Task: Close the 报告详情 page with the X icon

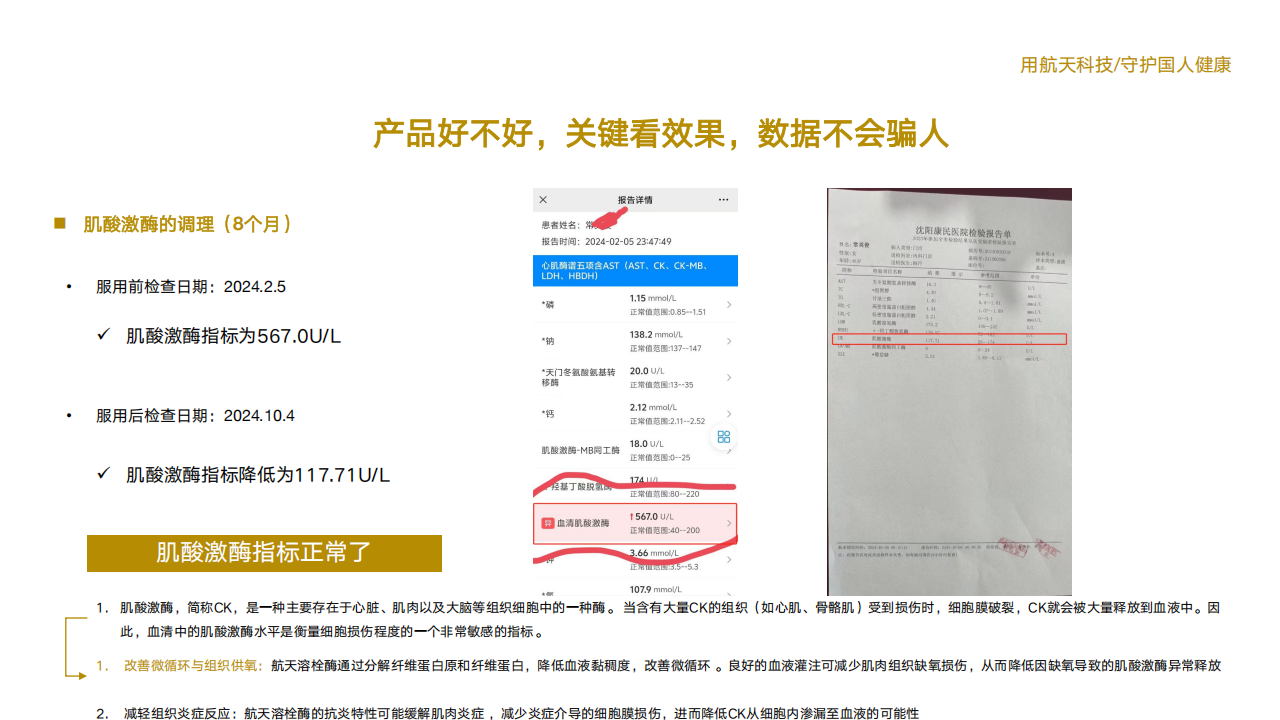Action: [543, 200]
